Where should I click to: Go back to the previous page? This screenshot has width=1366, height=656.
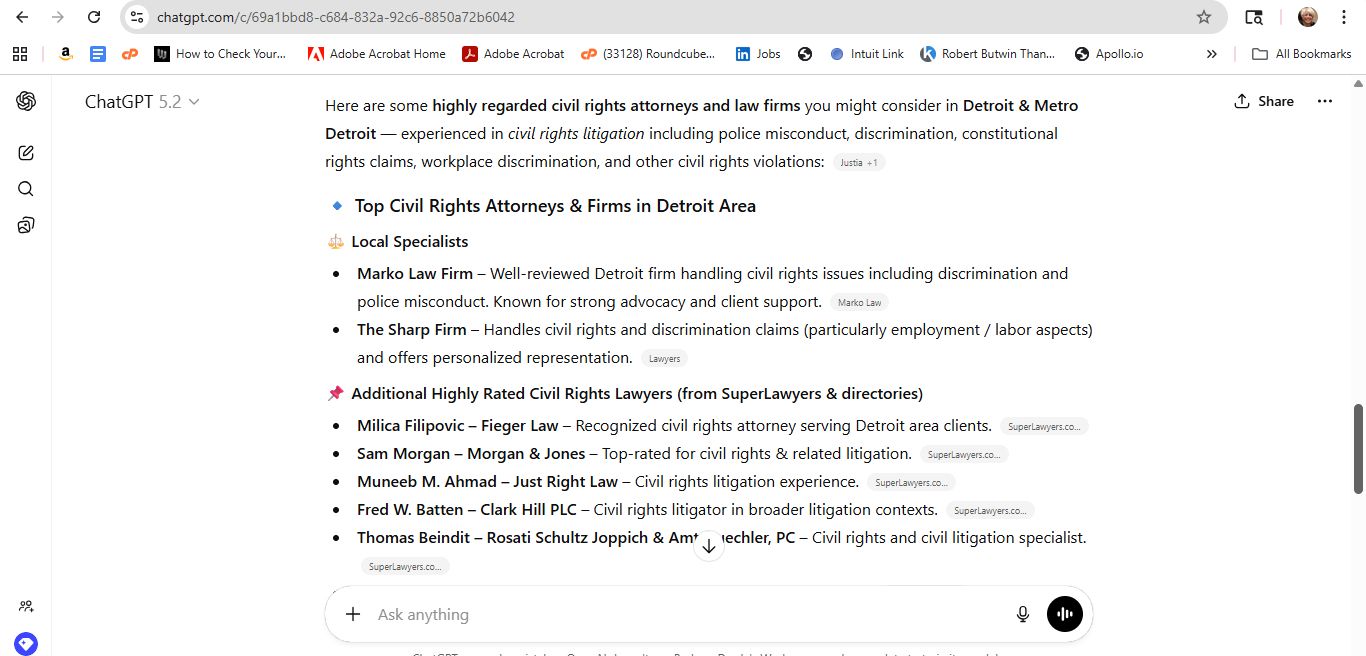pyautogui.click(x=22, y=17)
